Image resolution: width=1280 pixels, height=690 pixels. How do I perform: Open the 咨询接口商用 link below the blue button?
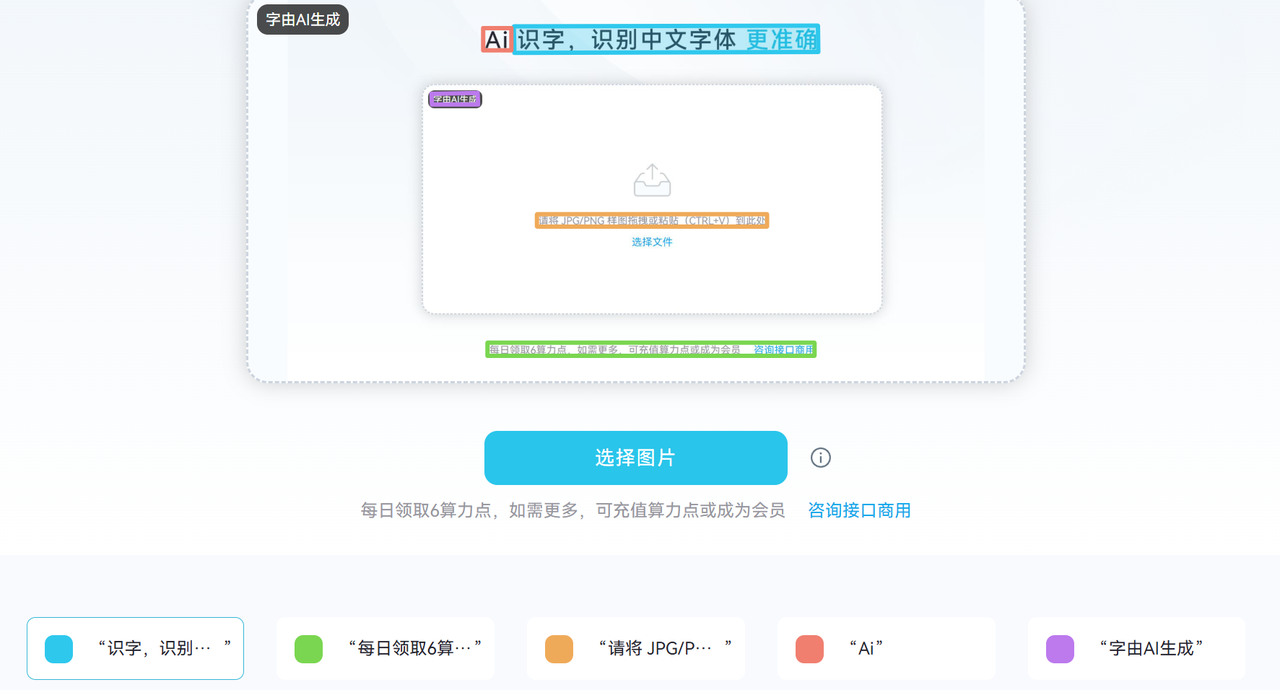click(859, 510)
